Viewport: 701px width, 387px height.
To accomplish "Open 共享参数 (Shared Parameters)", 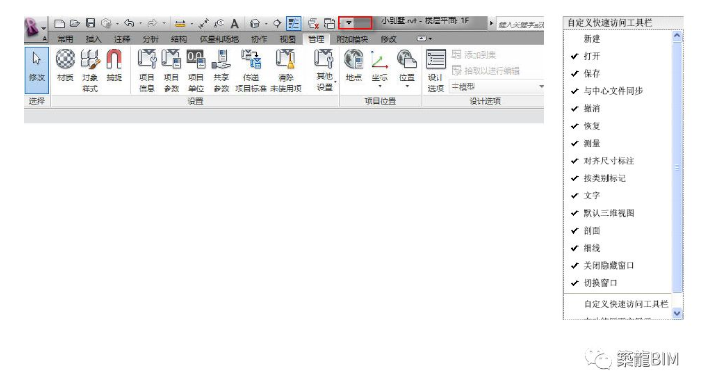I will [221, 71].
